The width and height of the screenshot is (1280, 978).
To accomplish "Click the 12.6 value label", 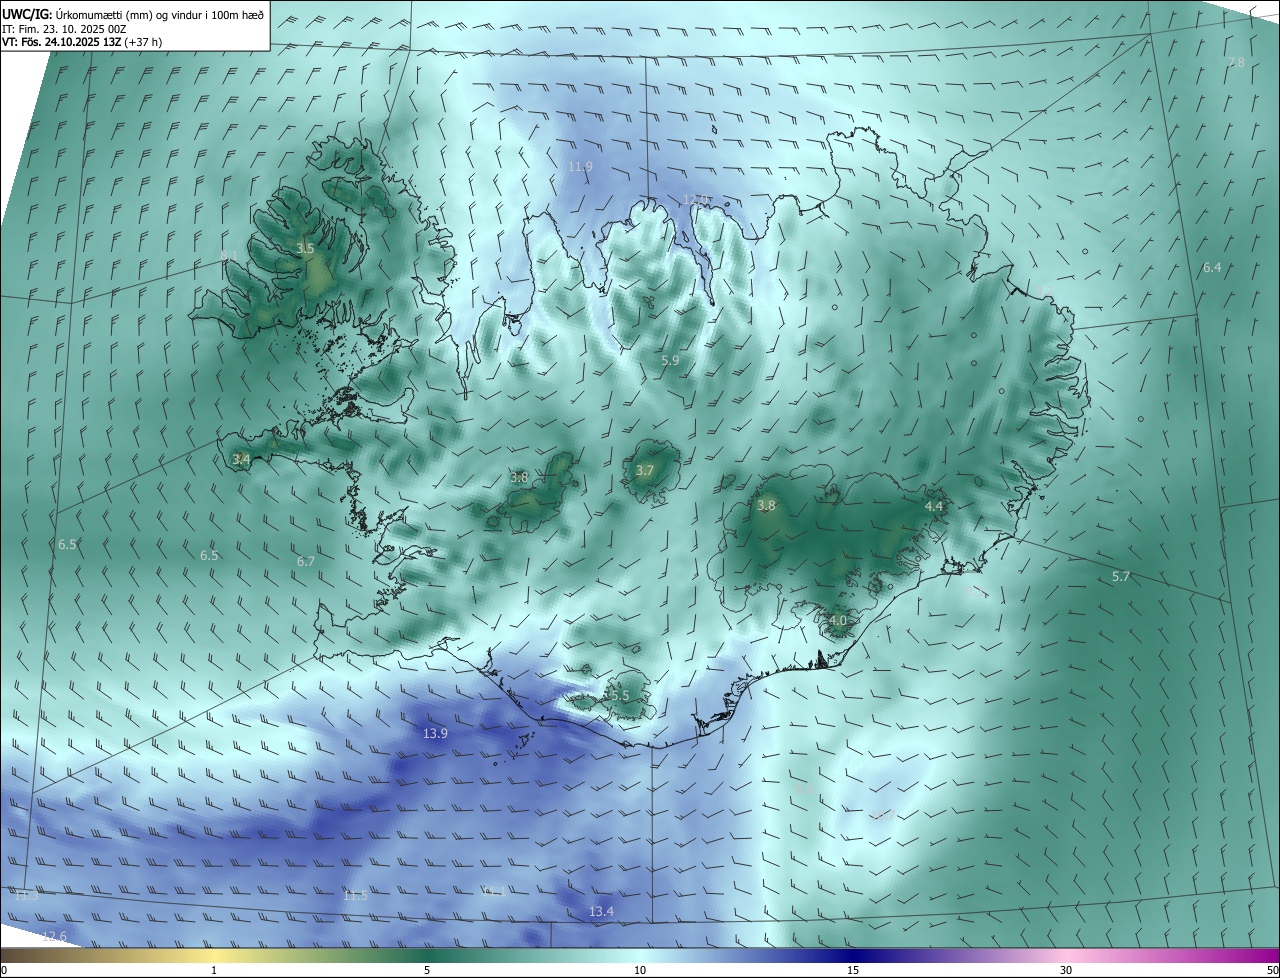I will [x=54, y=936].
